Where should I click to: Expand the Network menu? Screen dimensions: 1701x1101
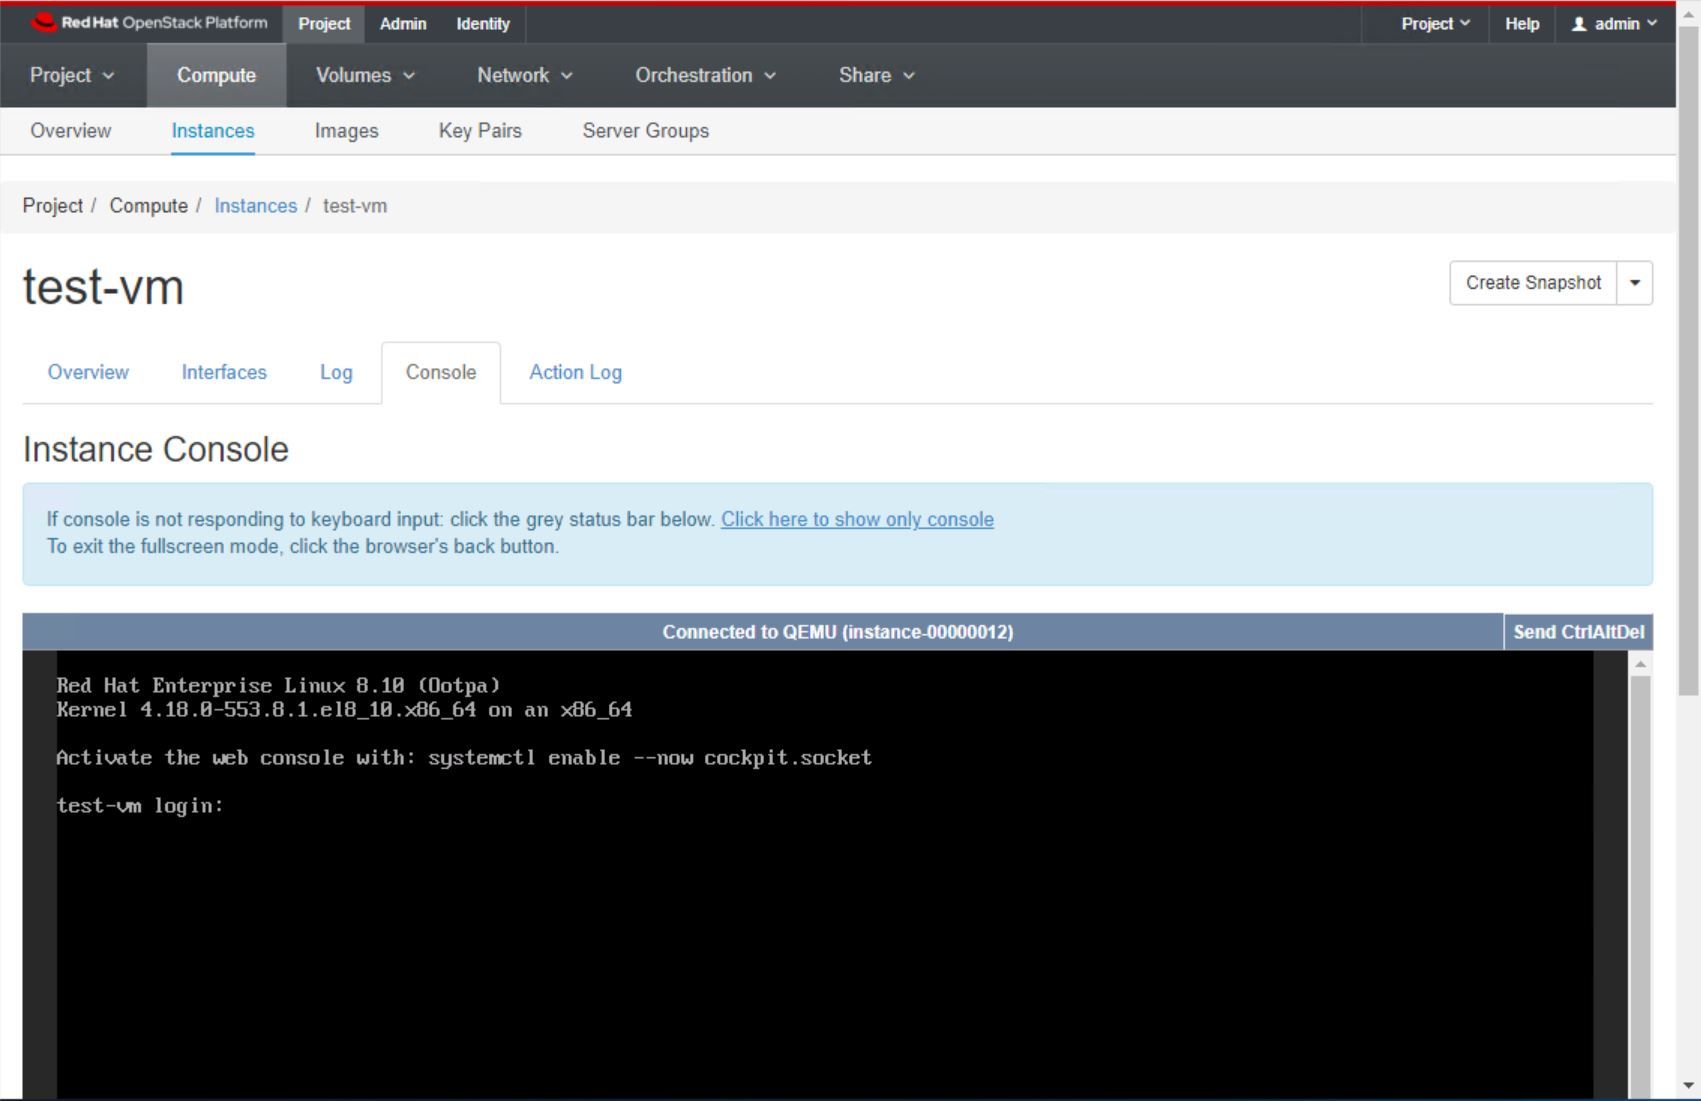click(525, 75)
